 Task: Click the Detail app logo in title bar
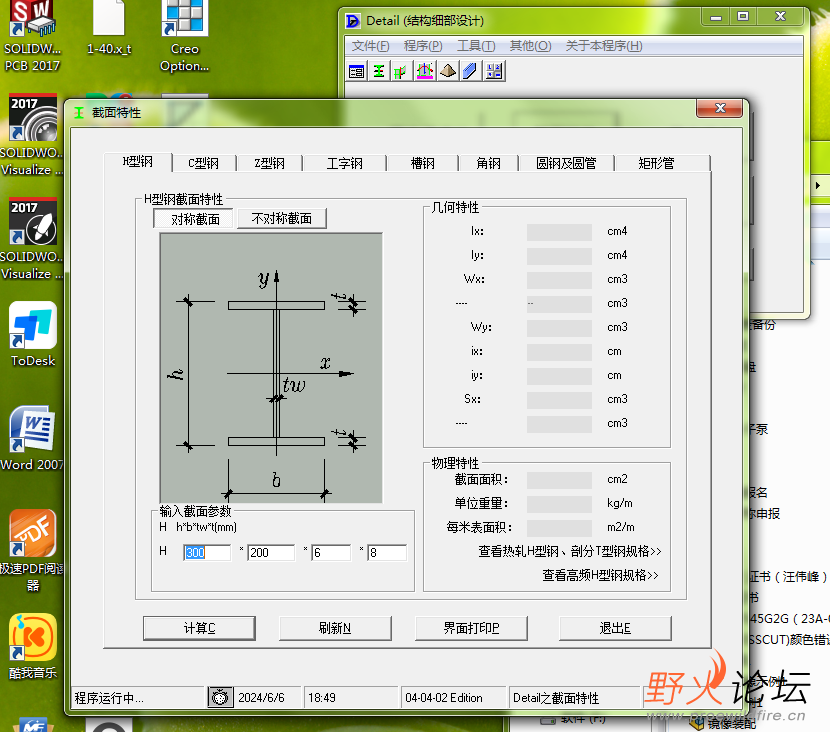click(x=353, y=21)
